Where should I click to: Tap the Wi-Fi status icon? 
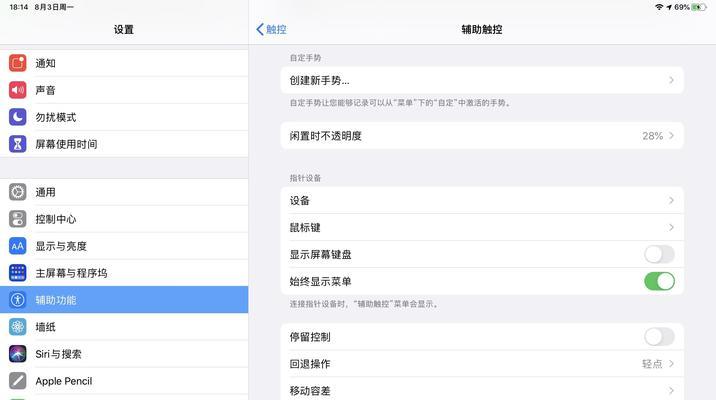click(659, 7)
